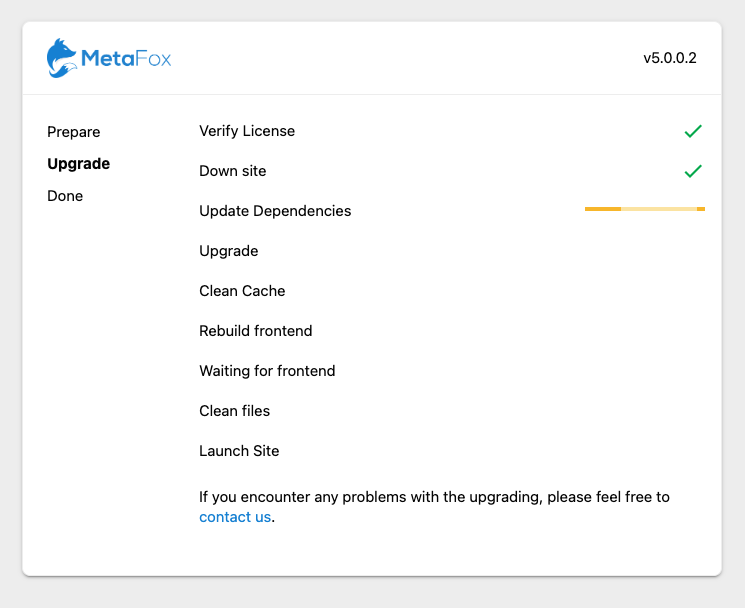Click the Down site step label
The width and height of the screenshot is (745, 608).
tap(233, 171)
